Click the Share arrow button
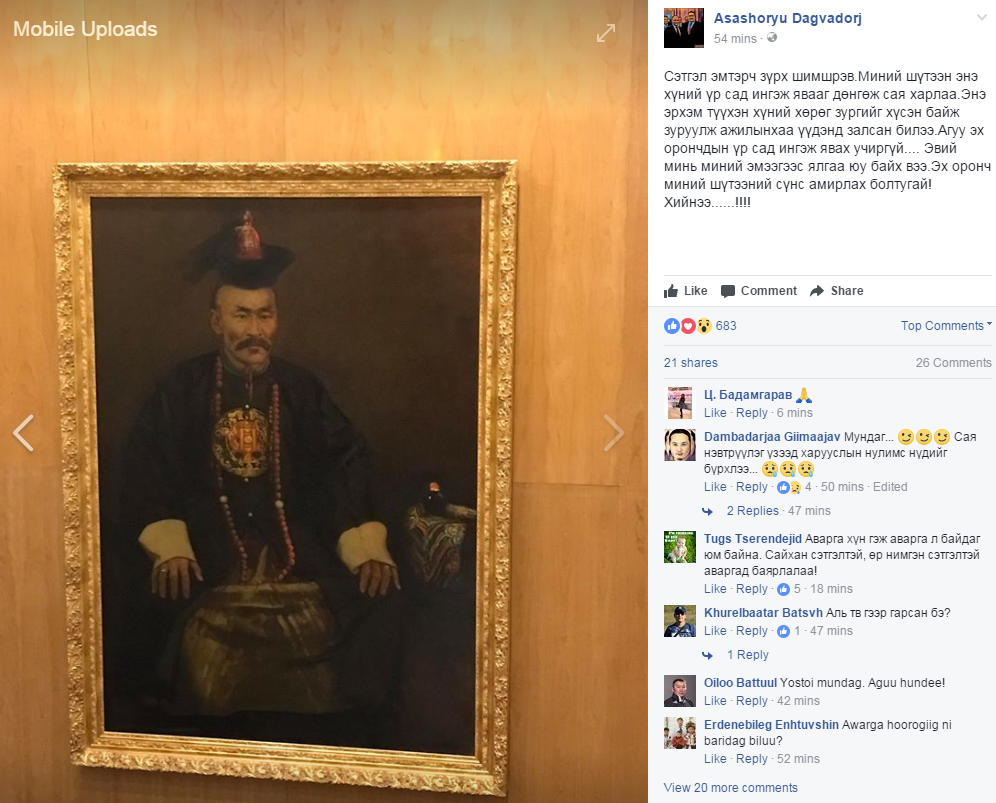The height and width of the screenshot is (803, 996). tap(837, 291)
